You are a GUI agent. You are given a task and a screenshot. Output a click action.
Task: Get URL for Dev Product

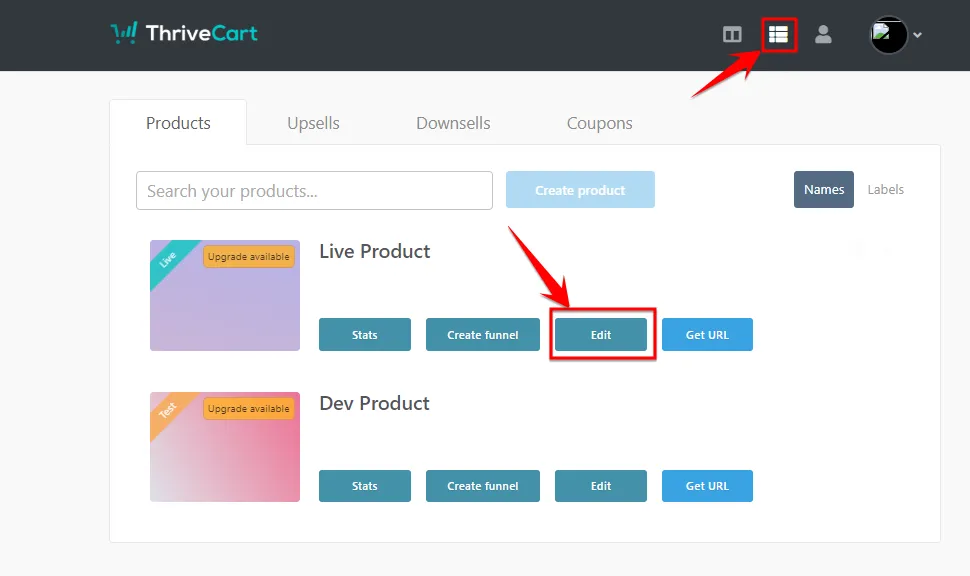(707, 486)
